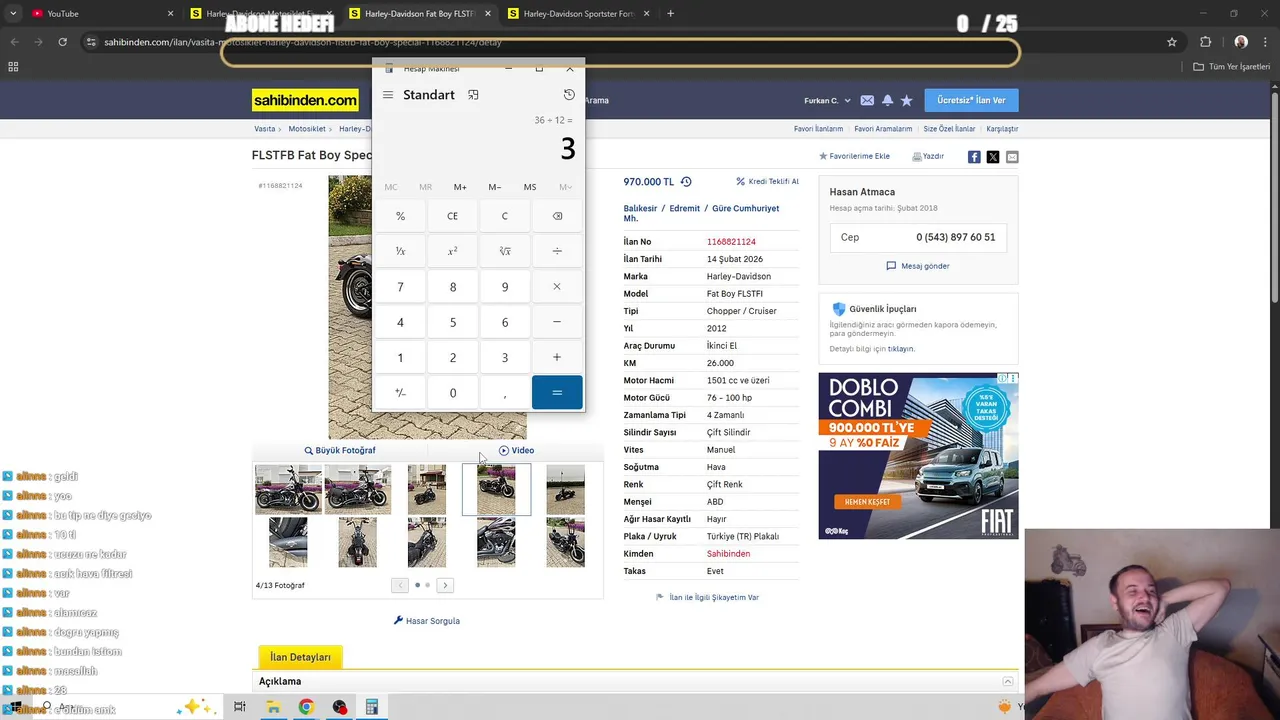
Task: Open the calculator history icon
Action: [569, 95]
